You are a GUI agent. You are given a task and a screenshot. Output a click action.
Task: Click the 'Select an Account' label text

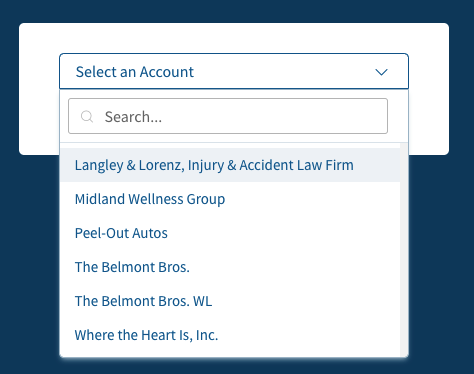[x=135, y=72]
